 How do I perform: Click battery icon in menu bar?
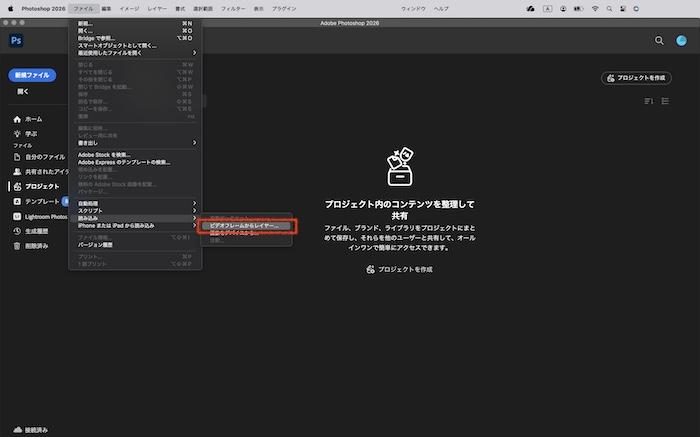[x=579, y=8]
